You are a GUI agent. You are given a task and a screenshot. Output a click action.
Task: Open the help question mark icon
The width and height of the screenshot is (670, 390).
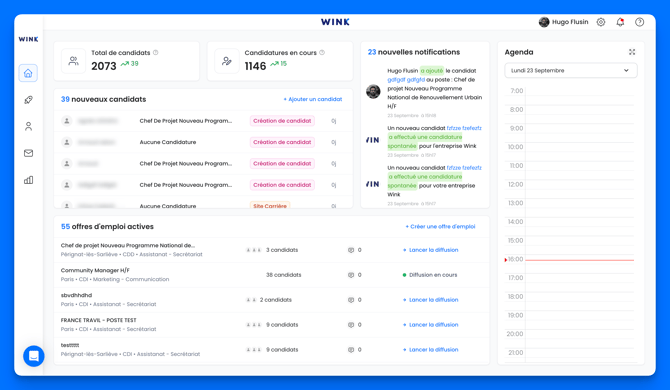(x=640, y=22)
